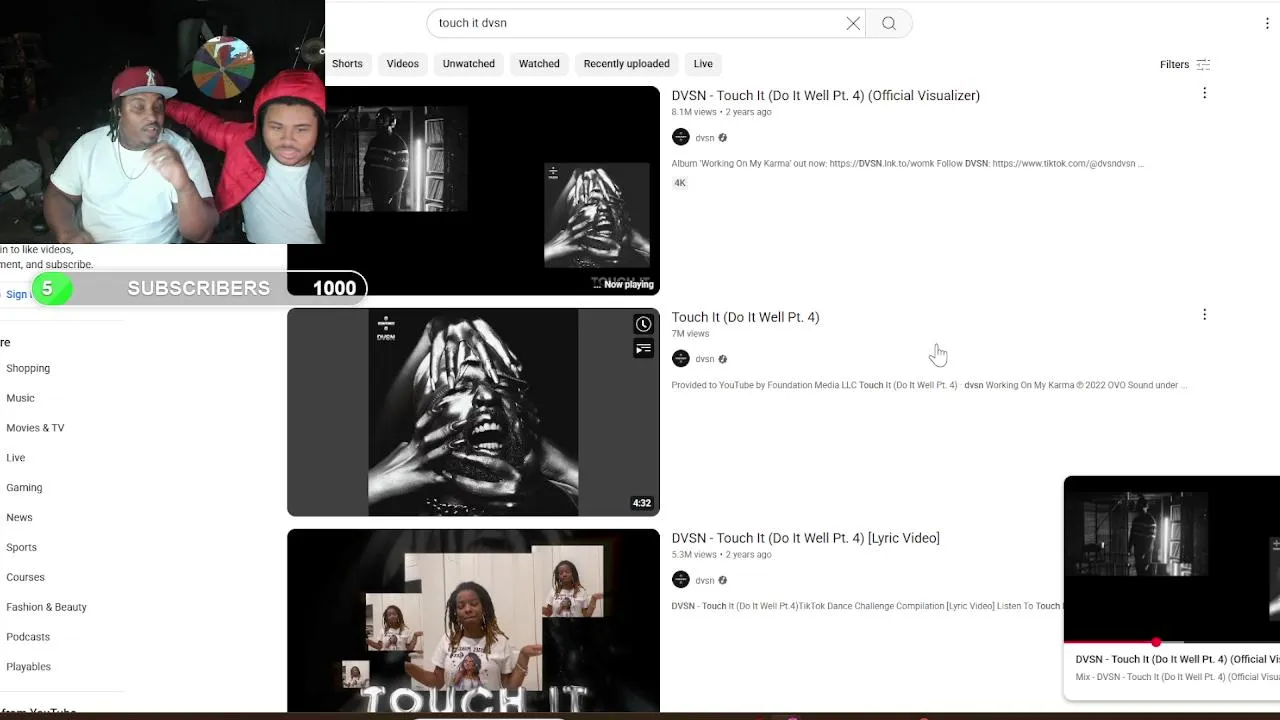This screenshot has width=1280, height=720.
Task: Open the Lyric Video result title
Action: point(805,538)
